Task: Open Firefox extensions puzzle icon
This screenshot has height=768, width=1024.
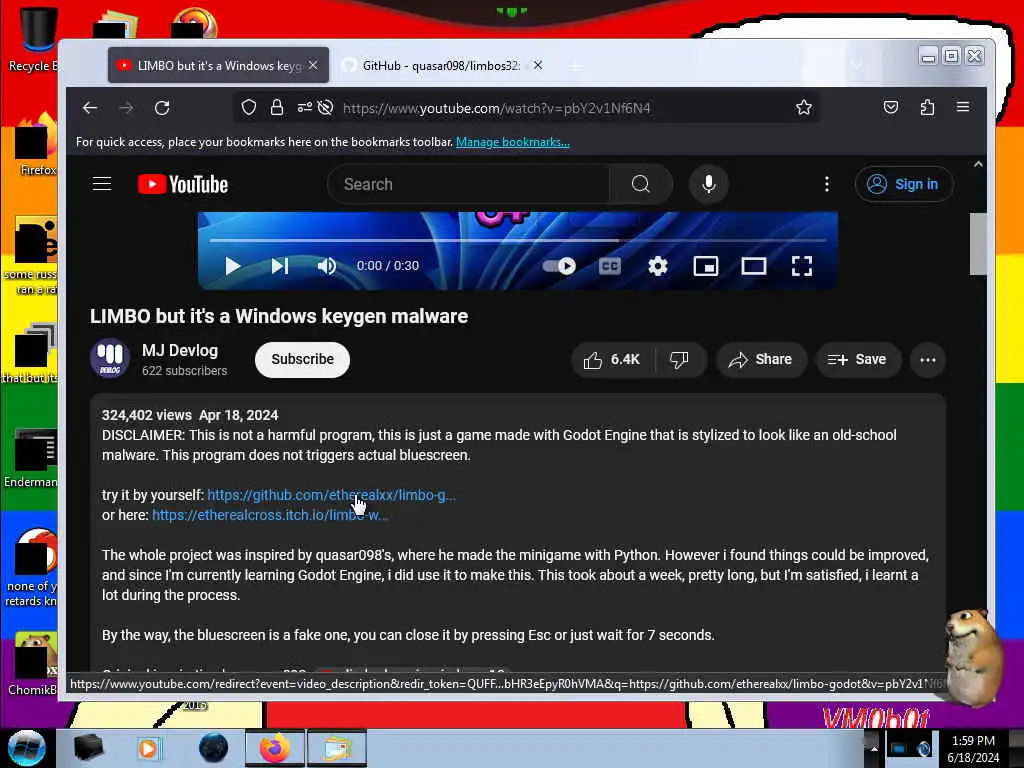Action: tap(927, 108)
